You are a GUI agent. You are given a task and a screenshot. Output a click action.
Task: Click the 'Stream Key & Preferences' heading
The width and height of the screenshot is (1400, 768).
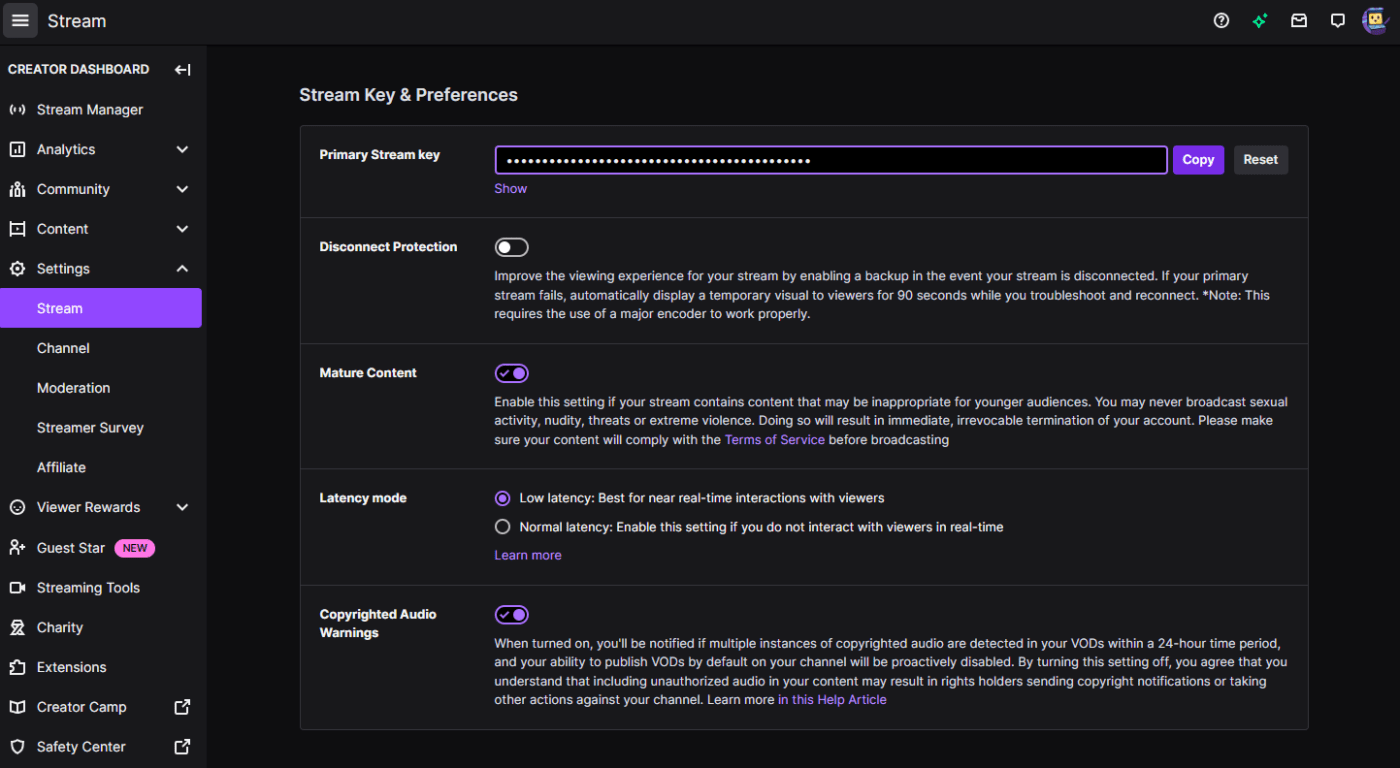(408, 95)
